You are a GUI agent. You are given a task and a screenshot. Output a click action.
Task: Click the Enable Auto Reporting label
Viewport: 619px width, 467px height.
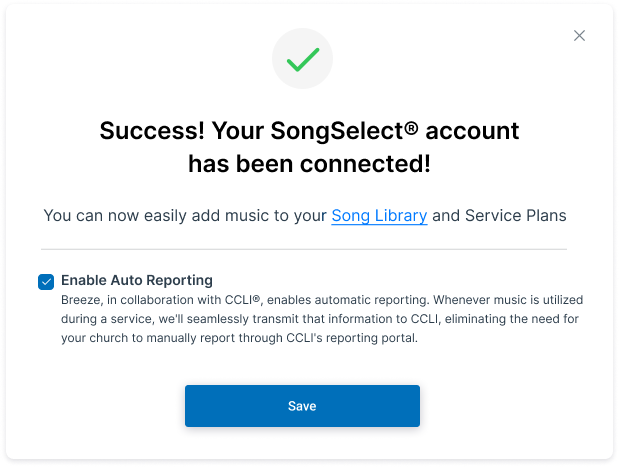click(137, 280)
